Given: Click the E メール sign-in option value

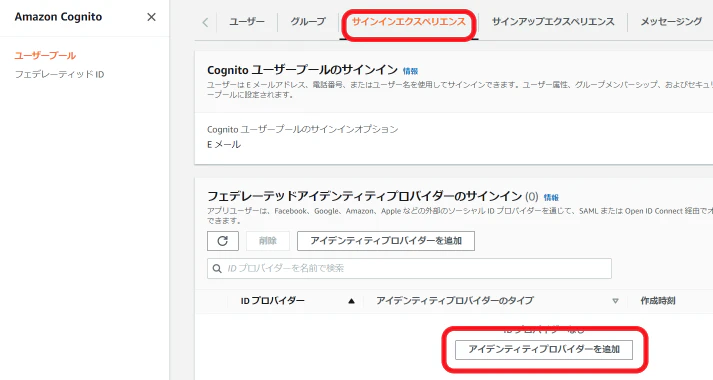Looking at the screenshot, I should (224, 145).
